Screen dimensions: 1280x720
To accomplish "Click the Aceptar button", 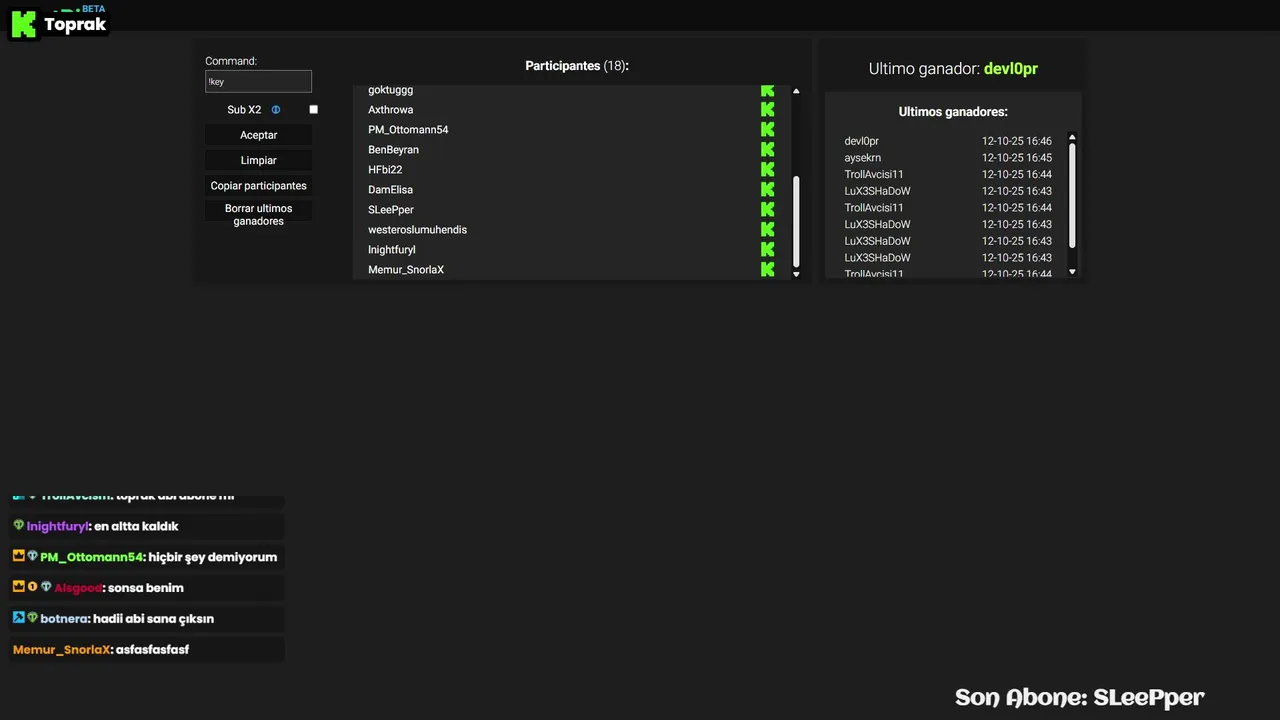I will [x=259, y=135].
